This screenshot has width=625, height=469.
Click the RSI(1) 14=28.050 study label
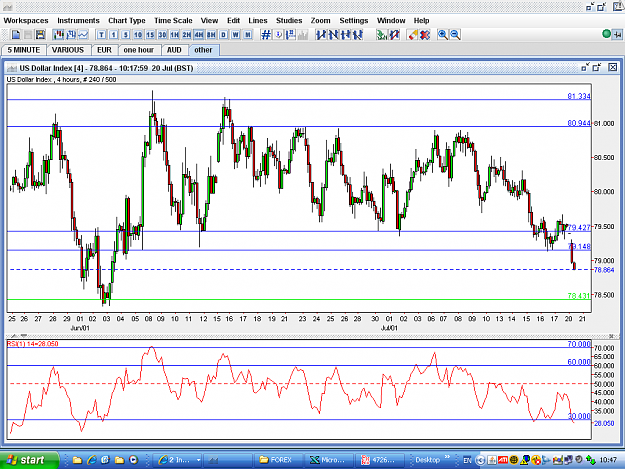click(x=33, y=343)
